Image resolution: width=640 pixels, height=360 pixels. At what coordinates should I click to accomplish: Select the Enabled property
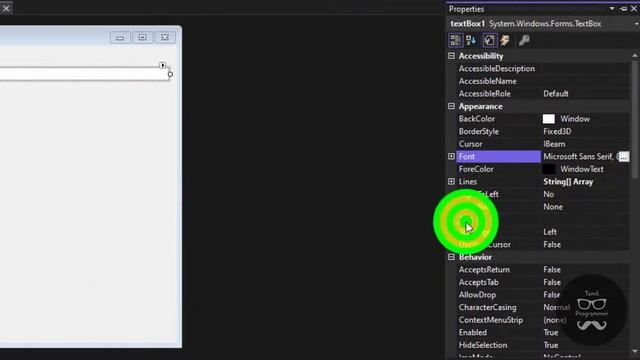pos(473,333)
